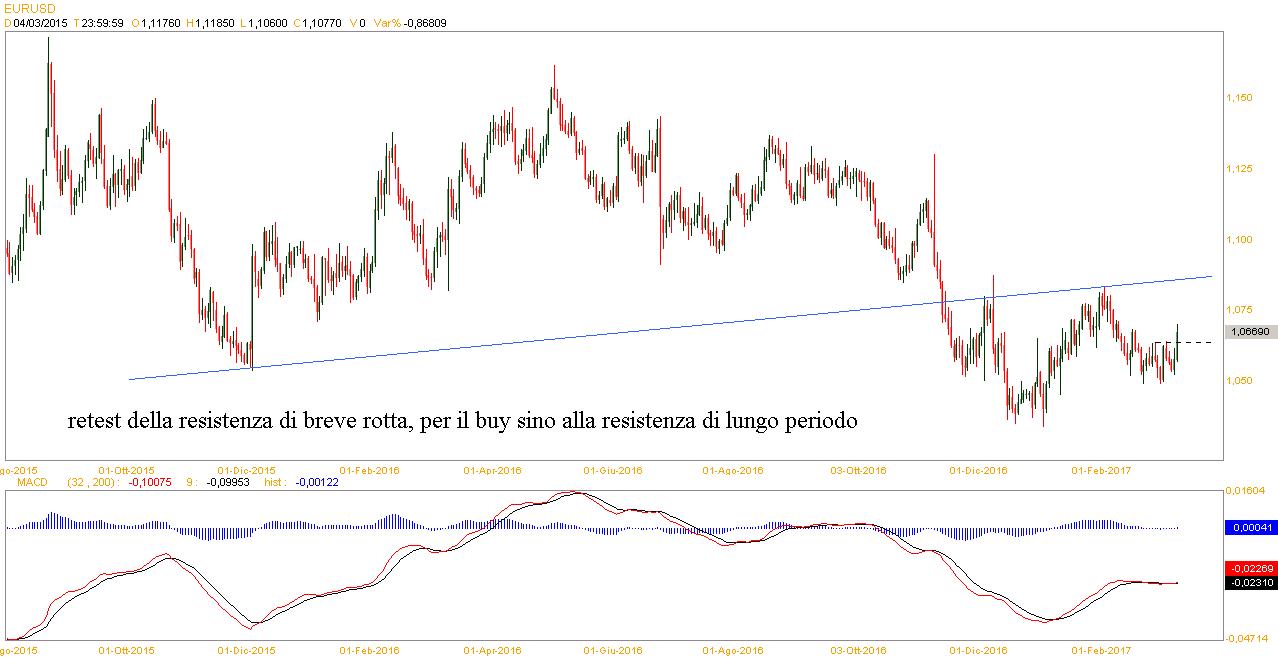This screenshot has width=1278, height=668.
Task: Click 01-Ott-2015 on the price chart date axis
Action: point(127,470)
